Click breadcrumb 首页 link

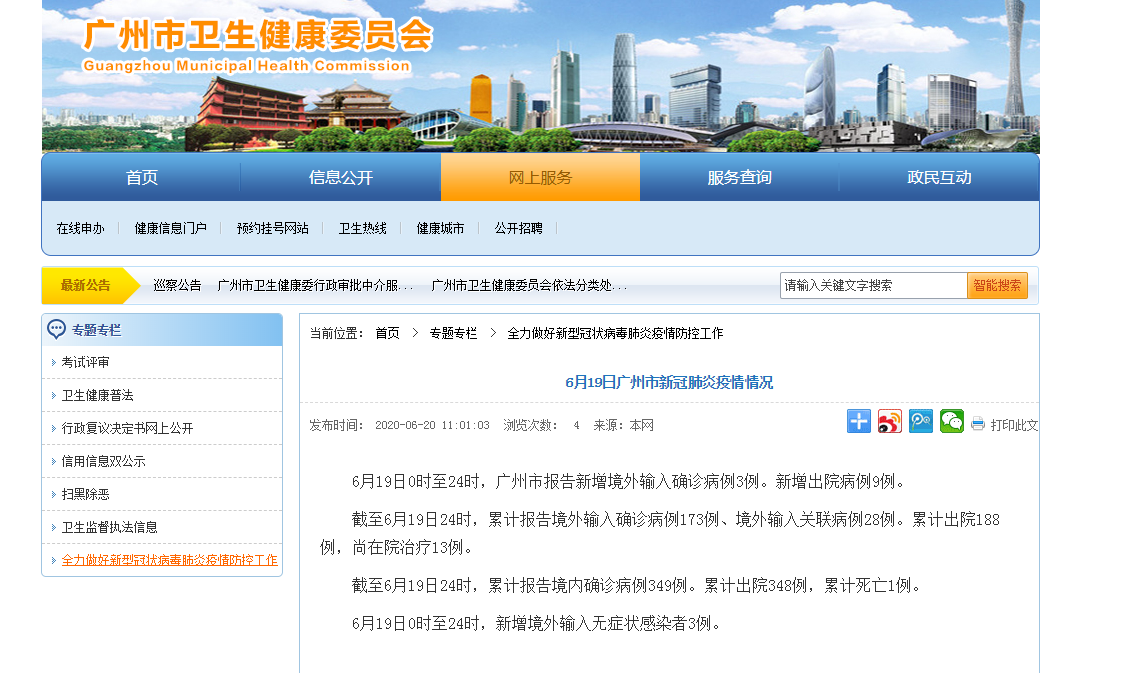point(388,333)
